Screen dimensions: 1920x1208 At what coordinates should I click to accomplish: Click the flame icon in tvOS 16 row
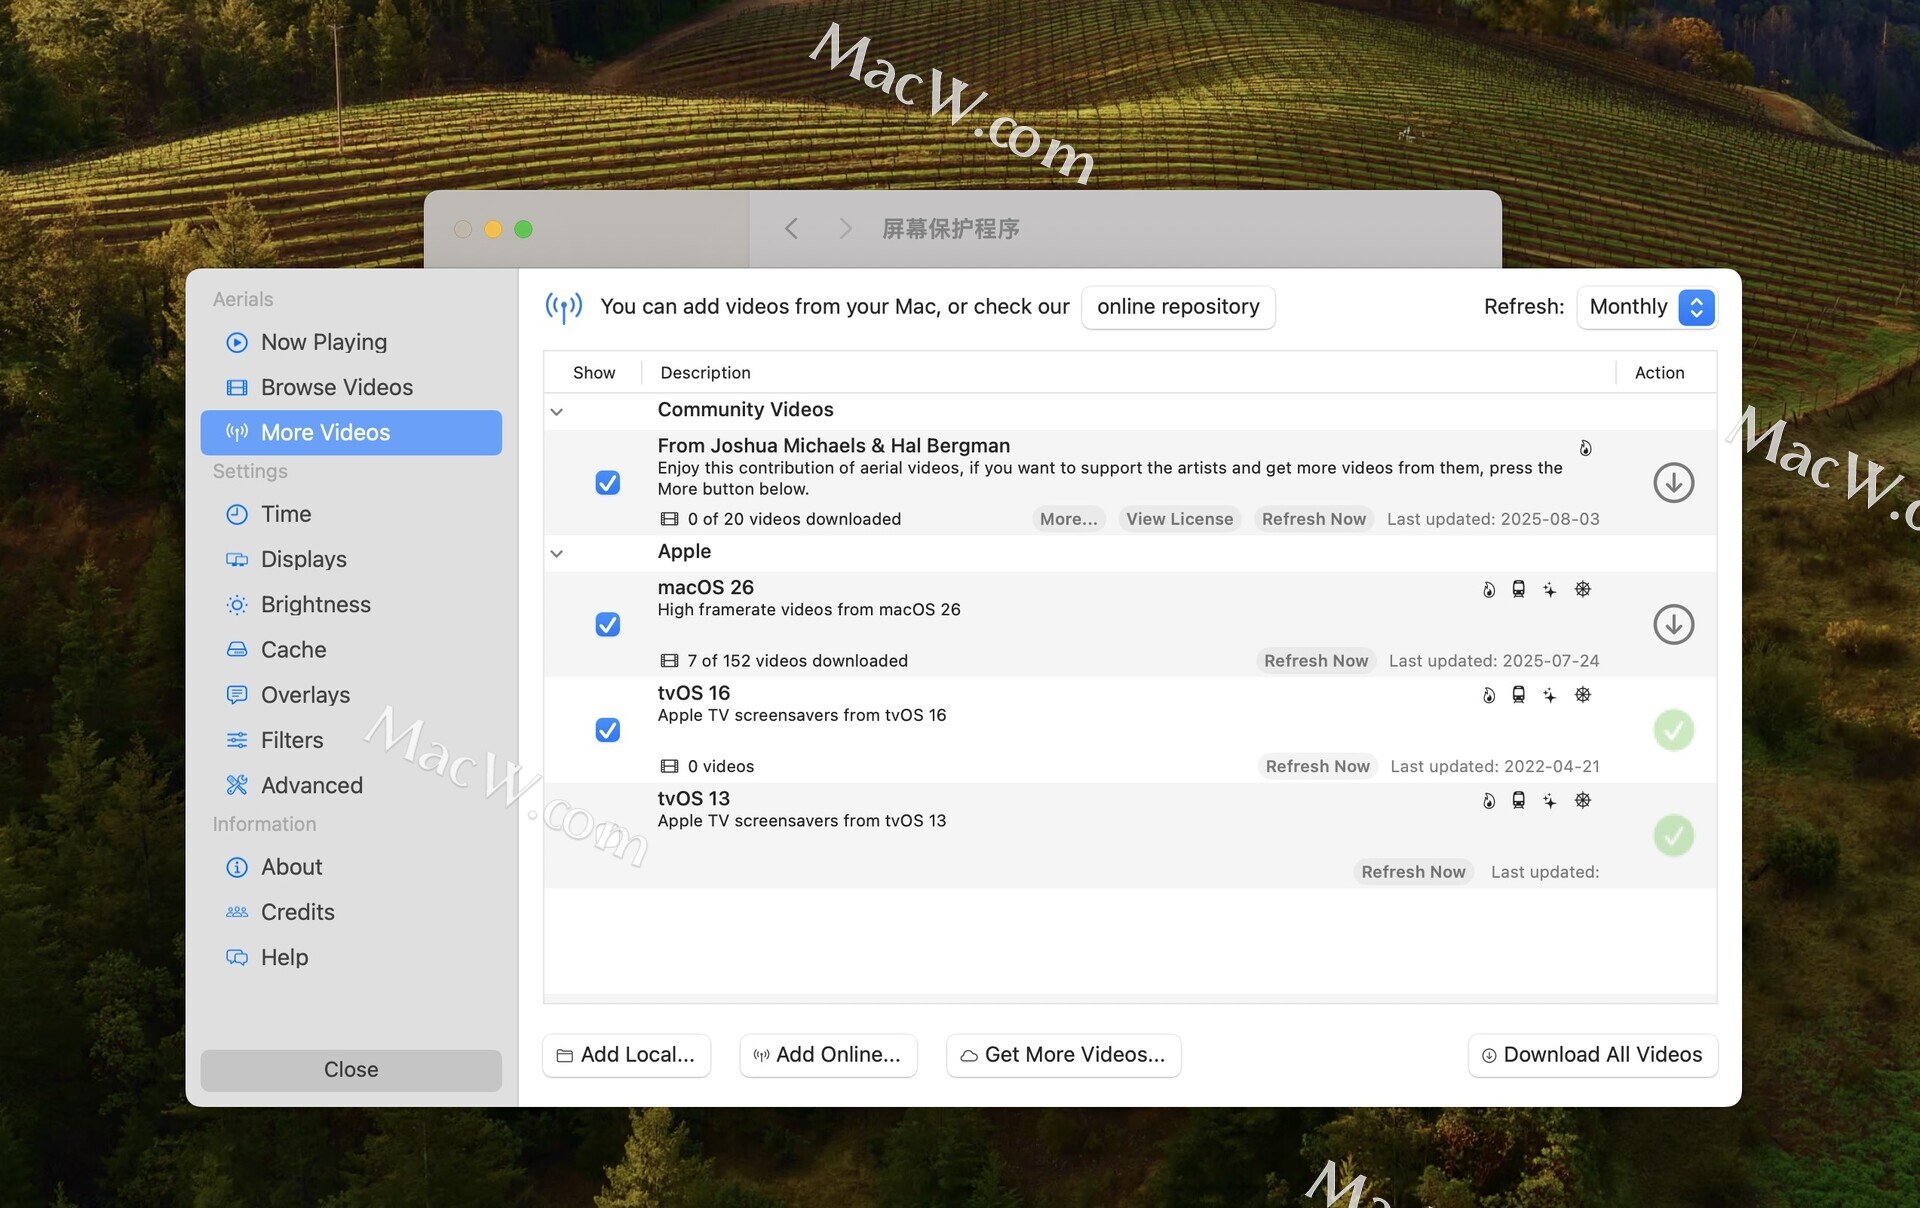click(x=1489, y=694)
